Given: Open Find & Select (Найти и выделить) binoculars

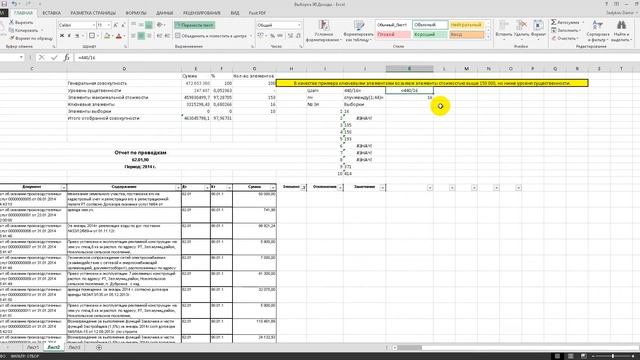Looking at the screenshot, I should tap(621, 30).
